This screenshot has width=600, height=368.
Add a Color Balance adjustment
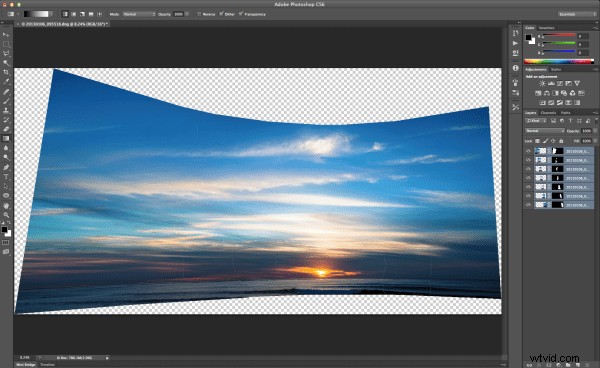point(547,93)
